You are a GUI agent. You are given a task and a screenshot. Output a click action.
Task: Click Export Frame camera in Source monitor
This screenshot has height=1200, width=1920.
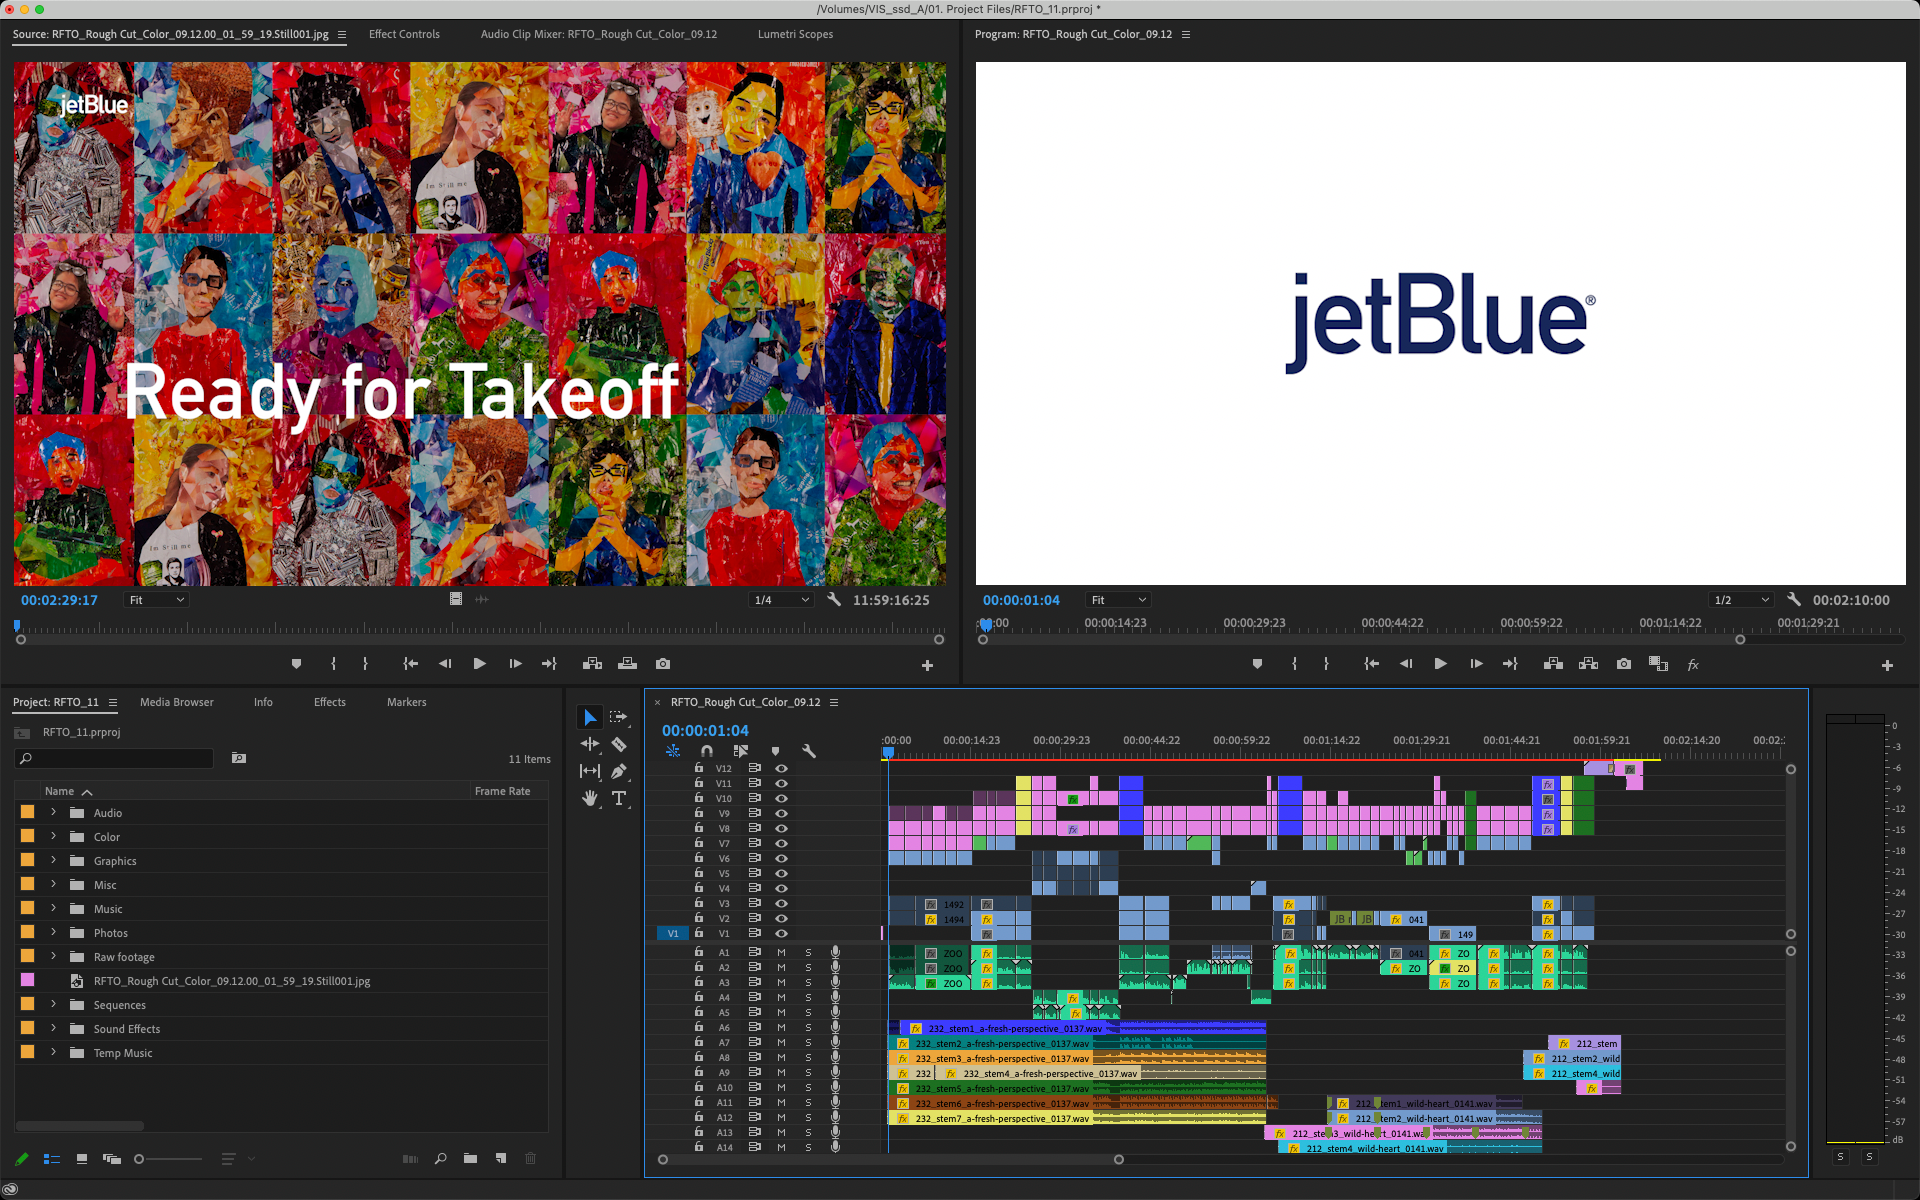[x=663, y=664]
